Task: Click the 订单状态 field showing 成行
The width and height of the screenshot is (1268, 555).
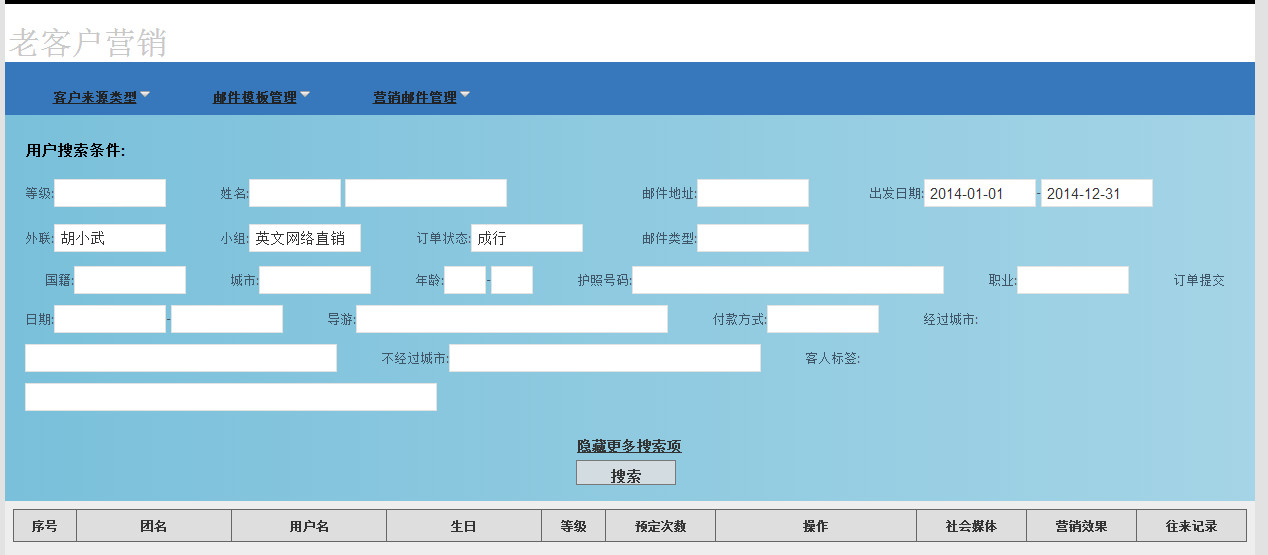Action: (527, 238)
